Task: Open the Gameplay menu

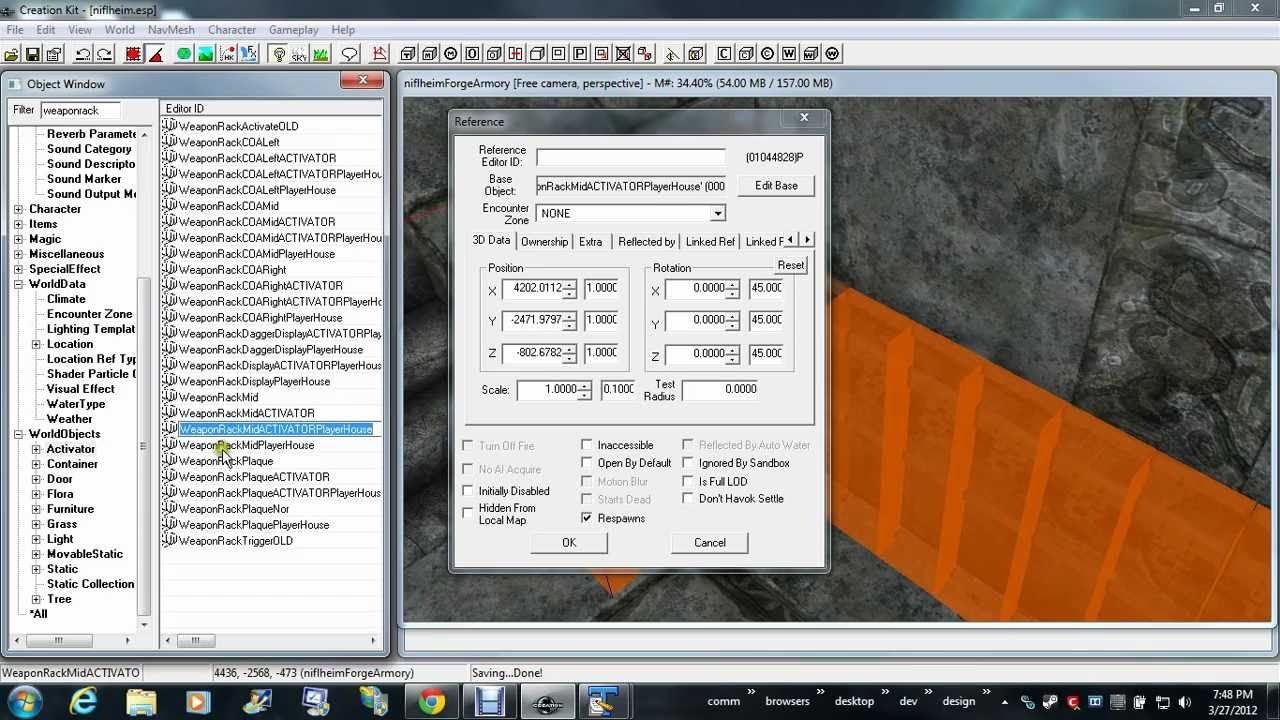Action: click(293, 30)
